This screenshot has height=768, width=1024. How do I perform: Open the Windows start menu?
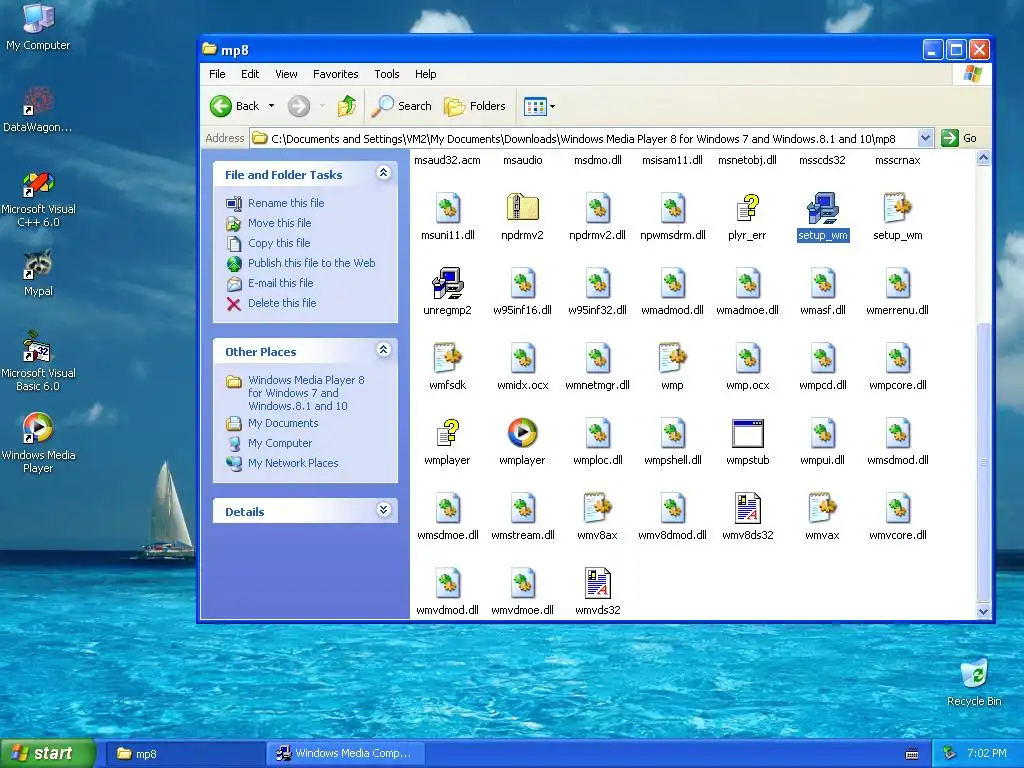pyautogui.click(x=48, y=754)
